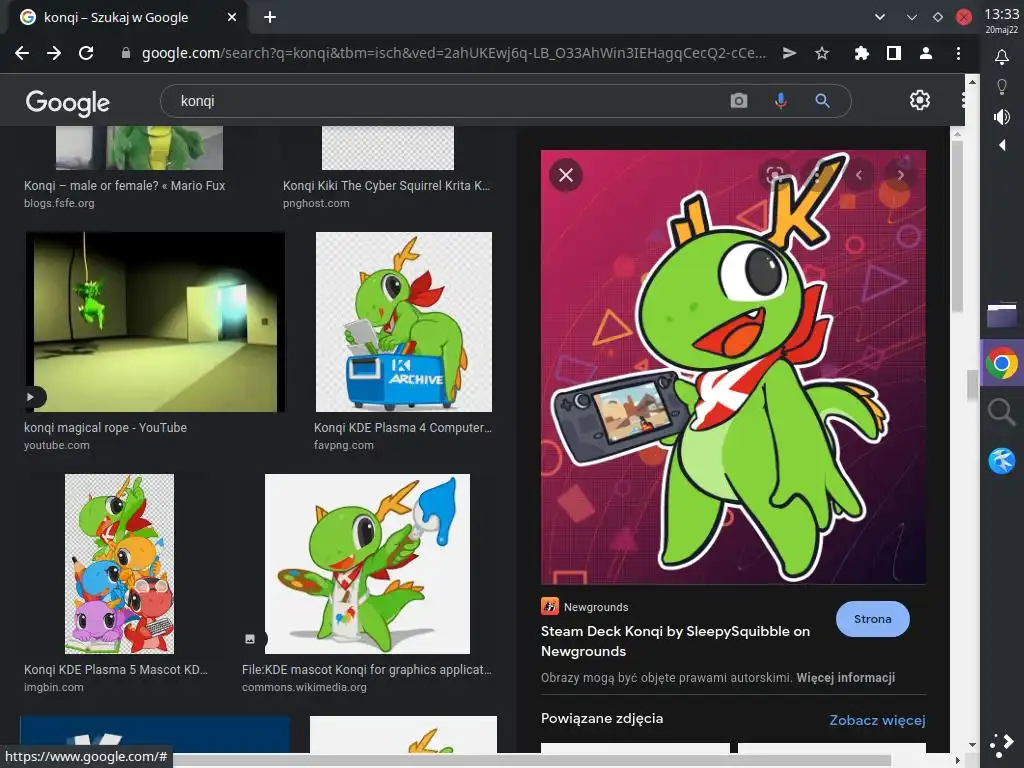Open Google quick settings gear

click(920, 100)
